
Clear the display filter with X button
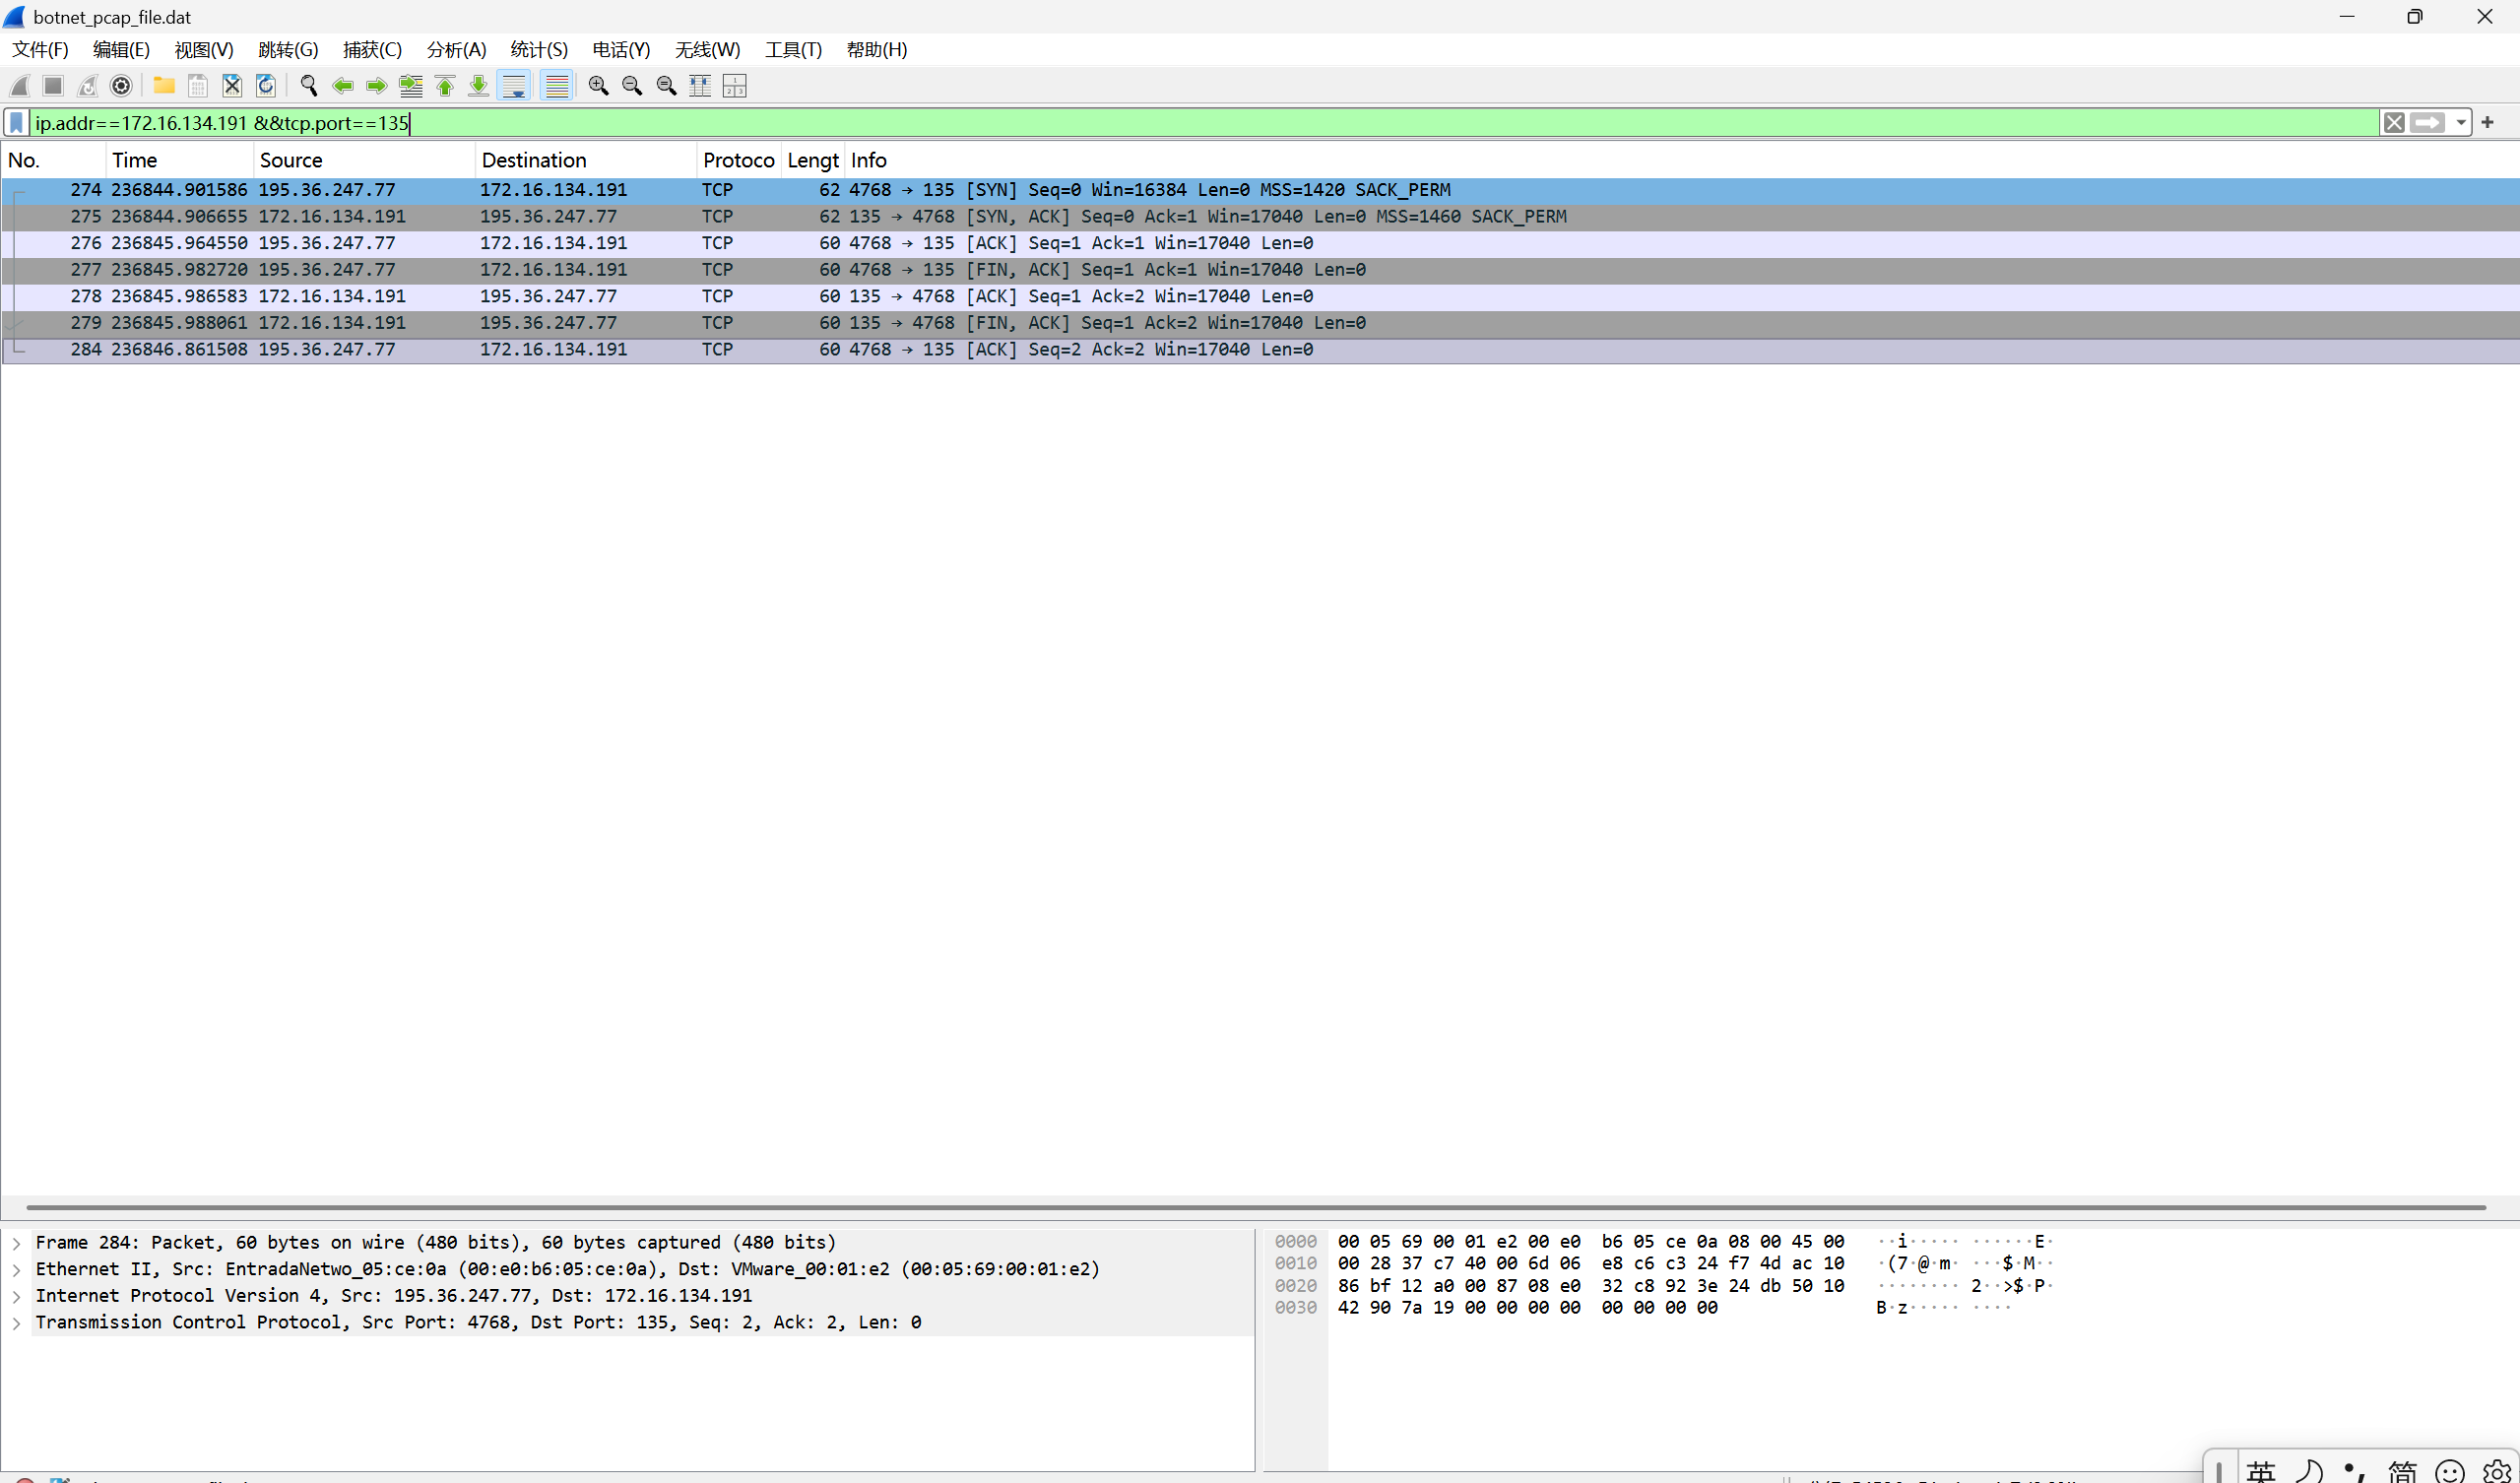click(x=2394, y=123)
